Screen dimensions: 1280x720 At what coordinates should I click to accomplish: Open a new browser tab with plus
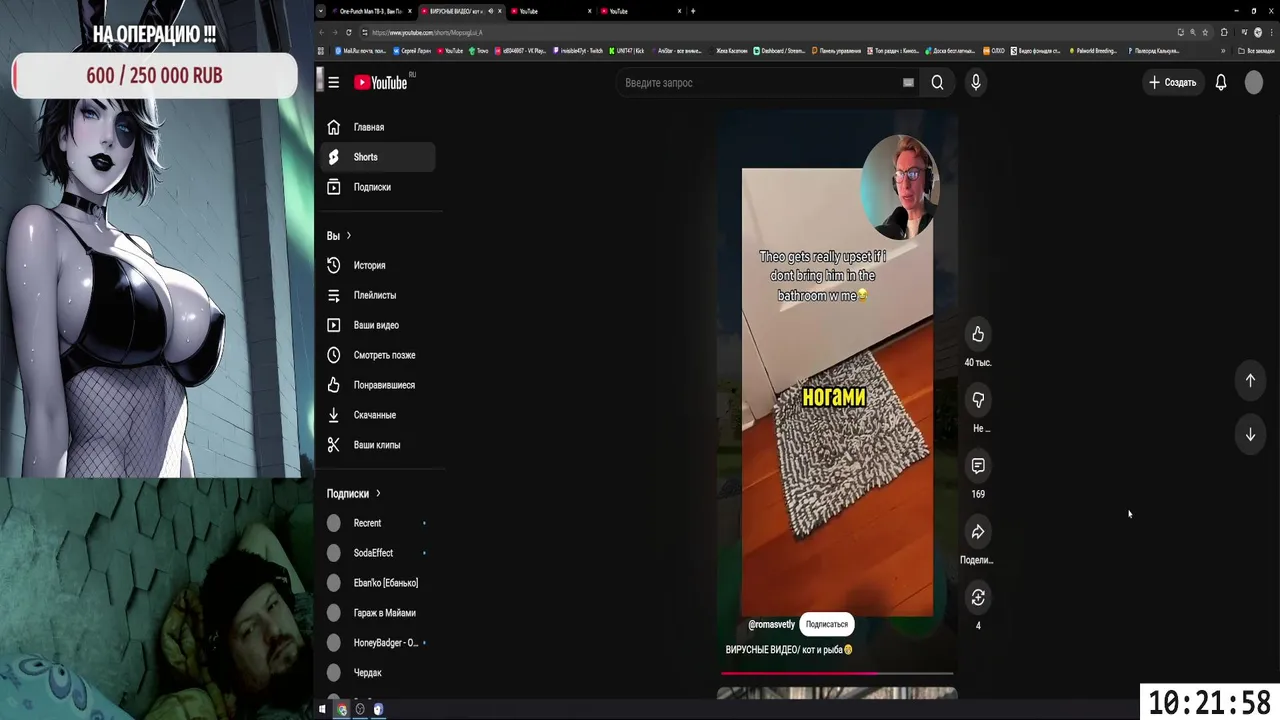[x=693, y=11]
